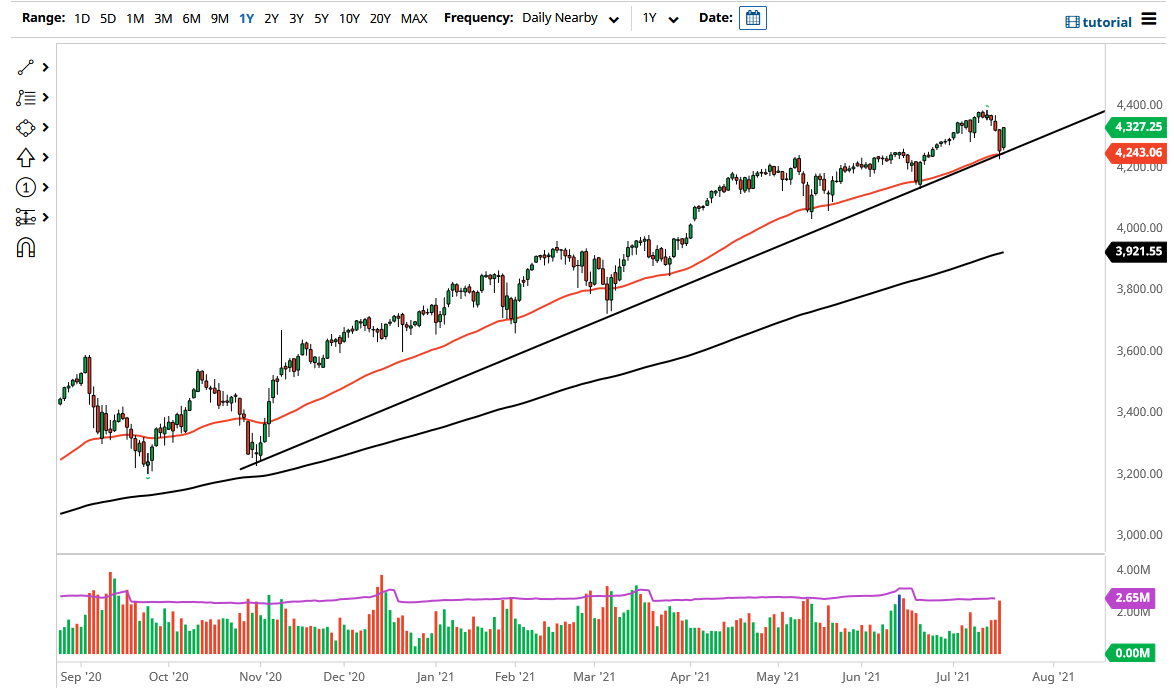Activate the MAX range option

point(414,18)
